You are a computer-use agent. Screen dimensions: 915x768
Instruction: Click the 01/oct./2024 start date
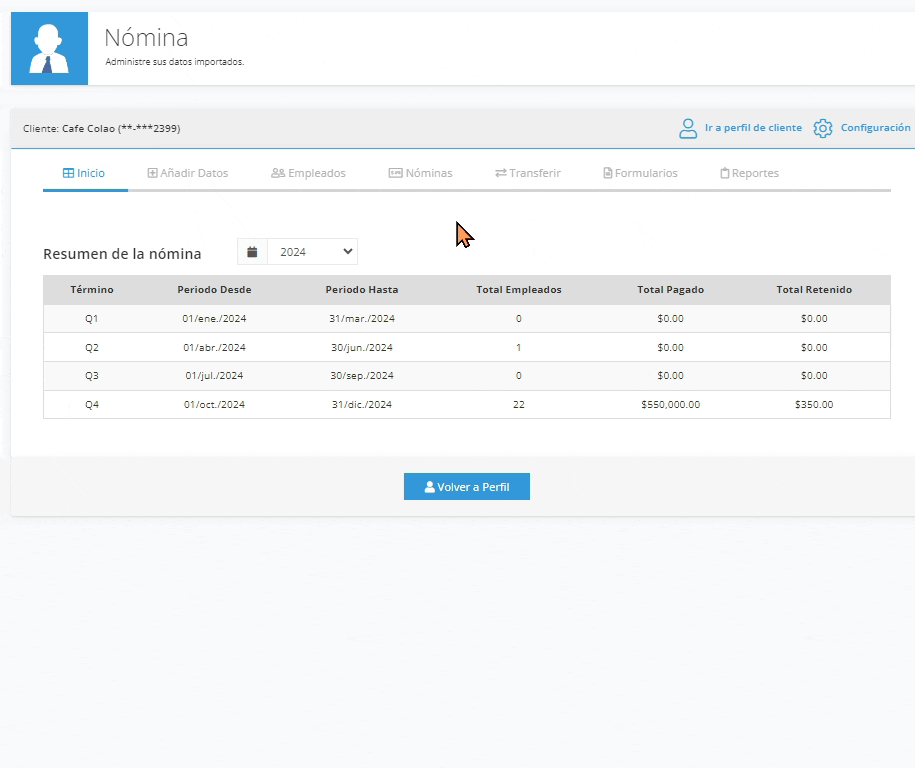coord(214,404)
